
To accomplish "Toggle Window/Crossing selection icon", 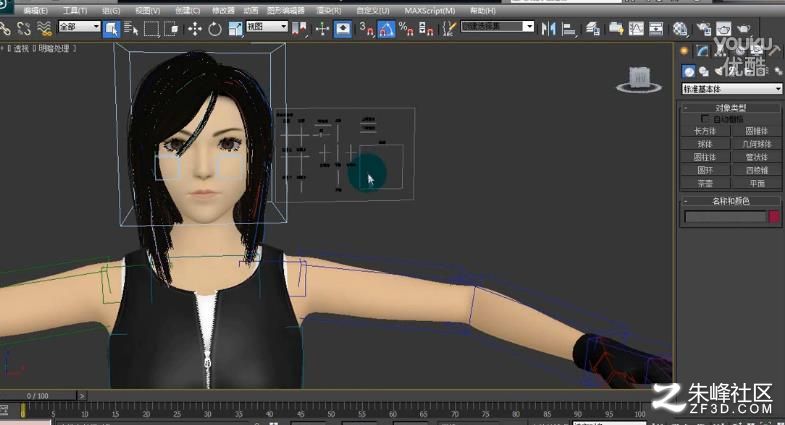I will tap(171, 29).
